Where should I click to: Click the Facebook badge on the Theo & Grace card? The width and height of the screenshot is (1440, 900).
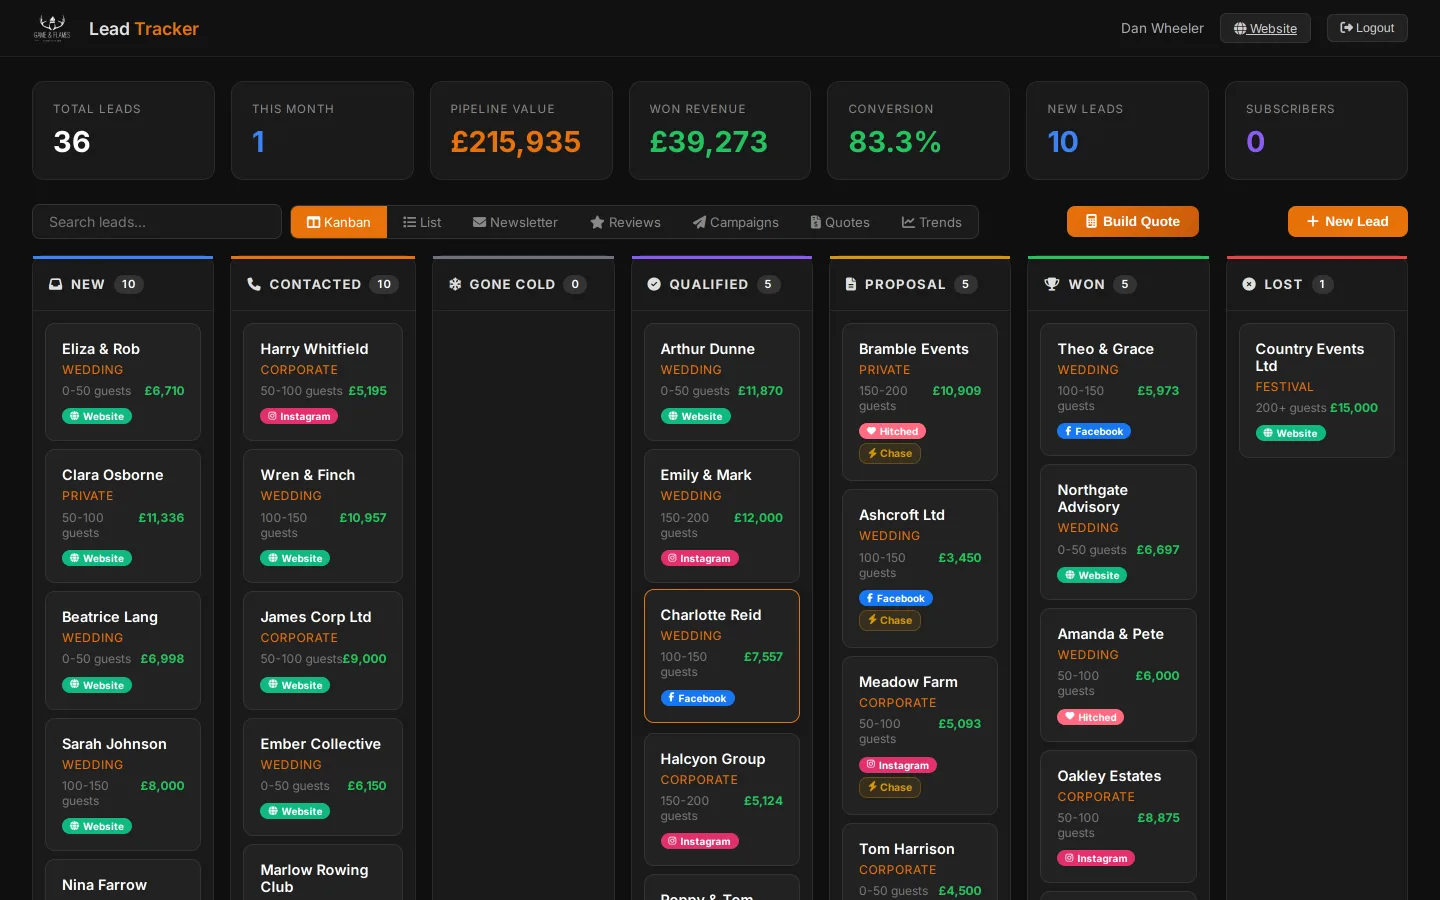pyautogui.click(x=1094, y=431)
